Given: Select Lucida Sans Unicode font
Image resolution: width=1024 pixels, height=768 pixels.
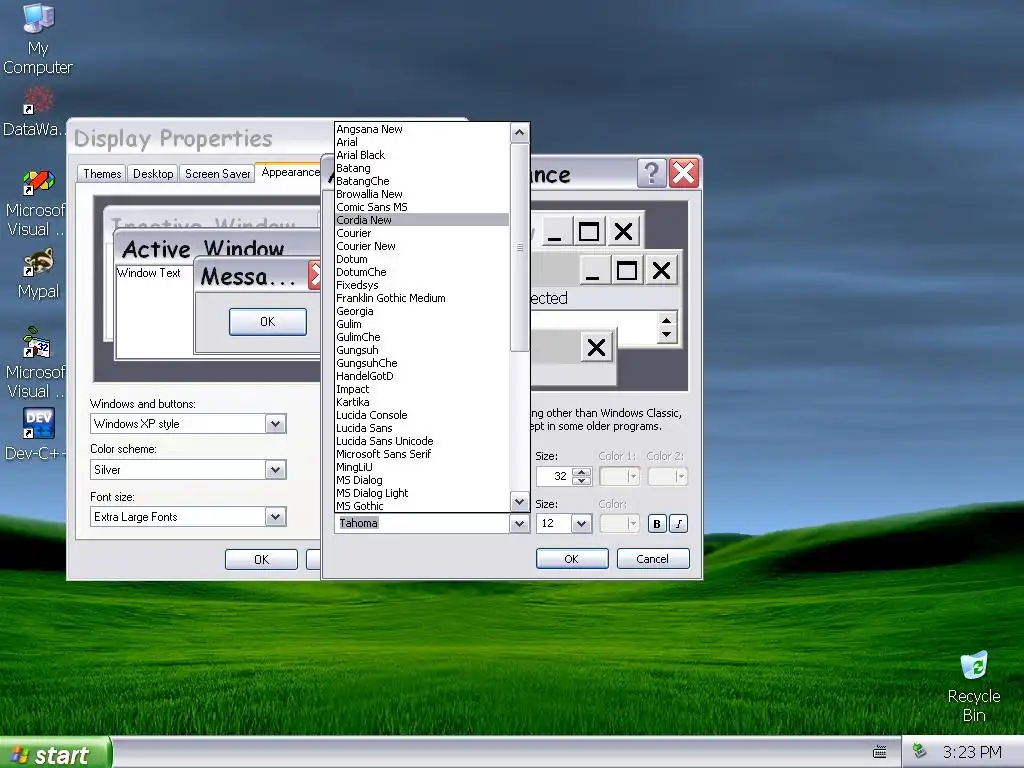Looking at the screenshot, I should pos(422,441).
